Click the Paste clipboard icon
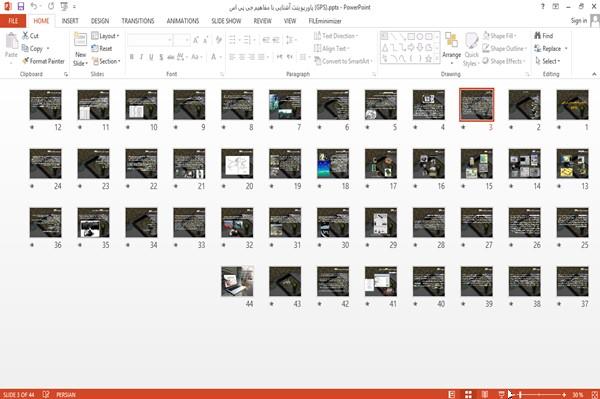 tap(11, 41)
